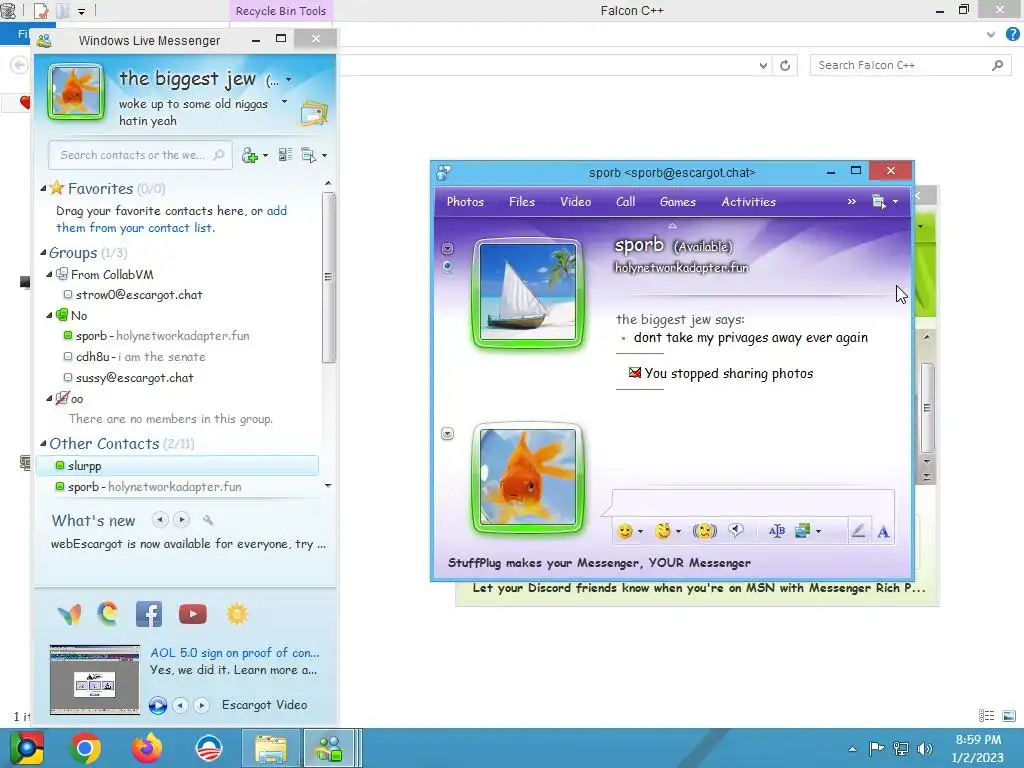Open the smiley emoticon picker in chat
The width and height of the screenshot is (1024, 768).
(625, 531)
